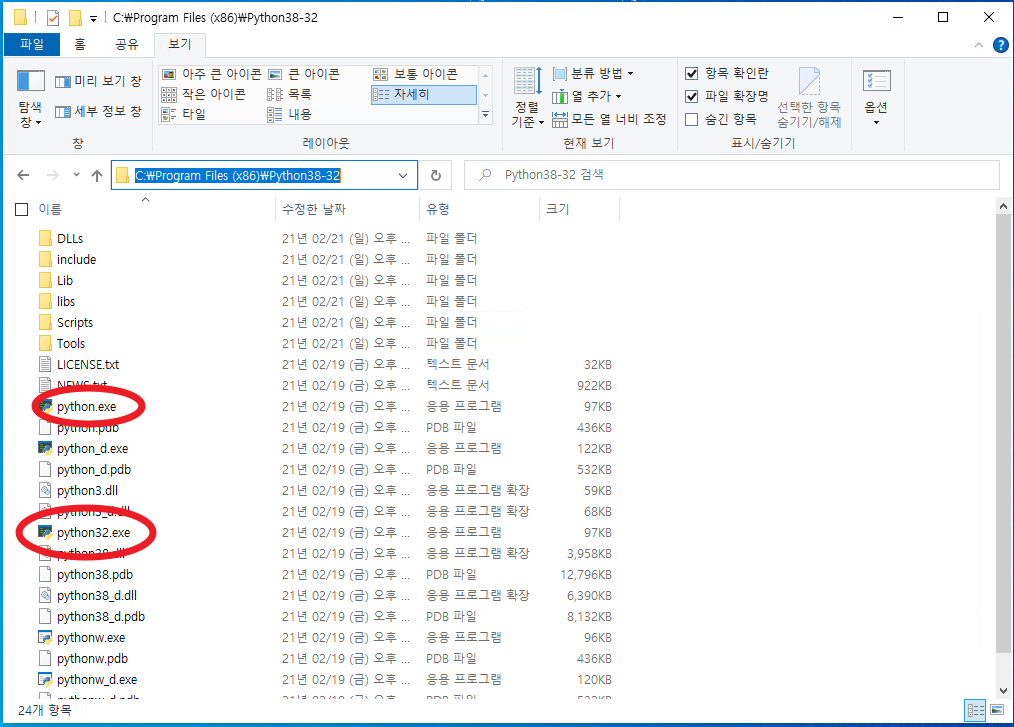Open 옵션 folder options button
1014x727 pixels.
click(876, 98)
